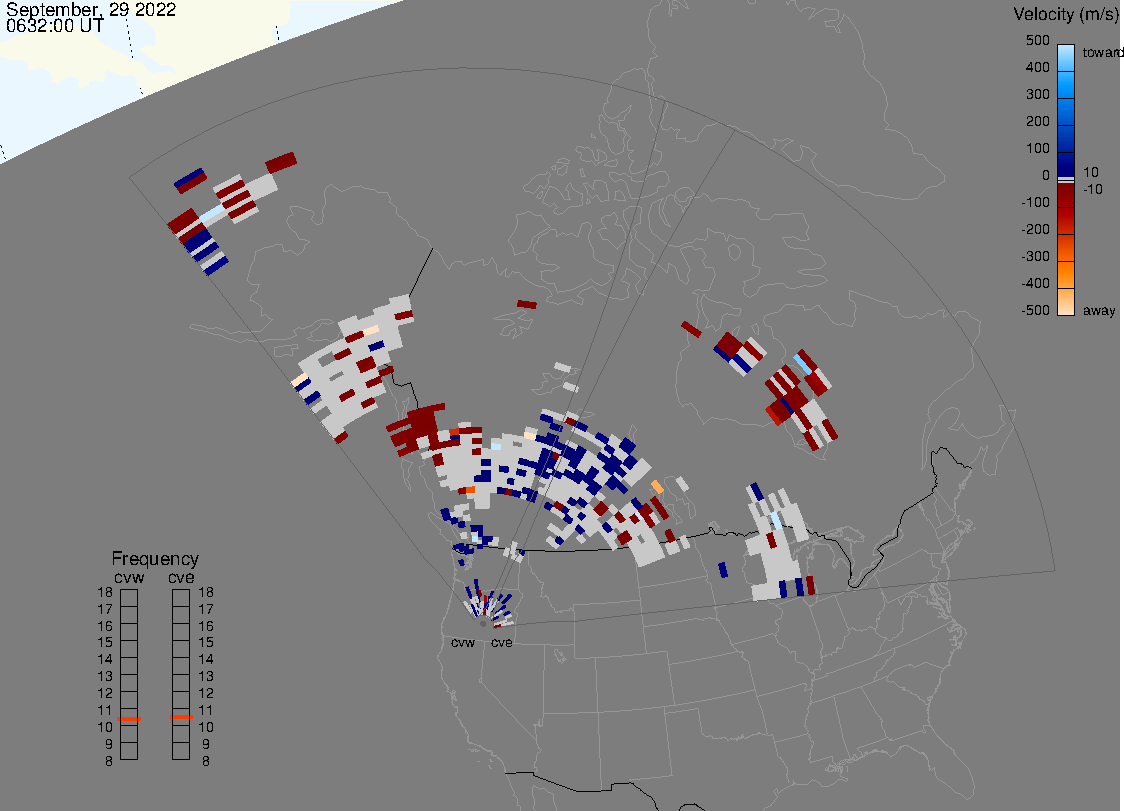The image size is (1124, 811).
Task: Click the 'Velocity (m/s)' legend title
Action: 1067,14
